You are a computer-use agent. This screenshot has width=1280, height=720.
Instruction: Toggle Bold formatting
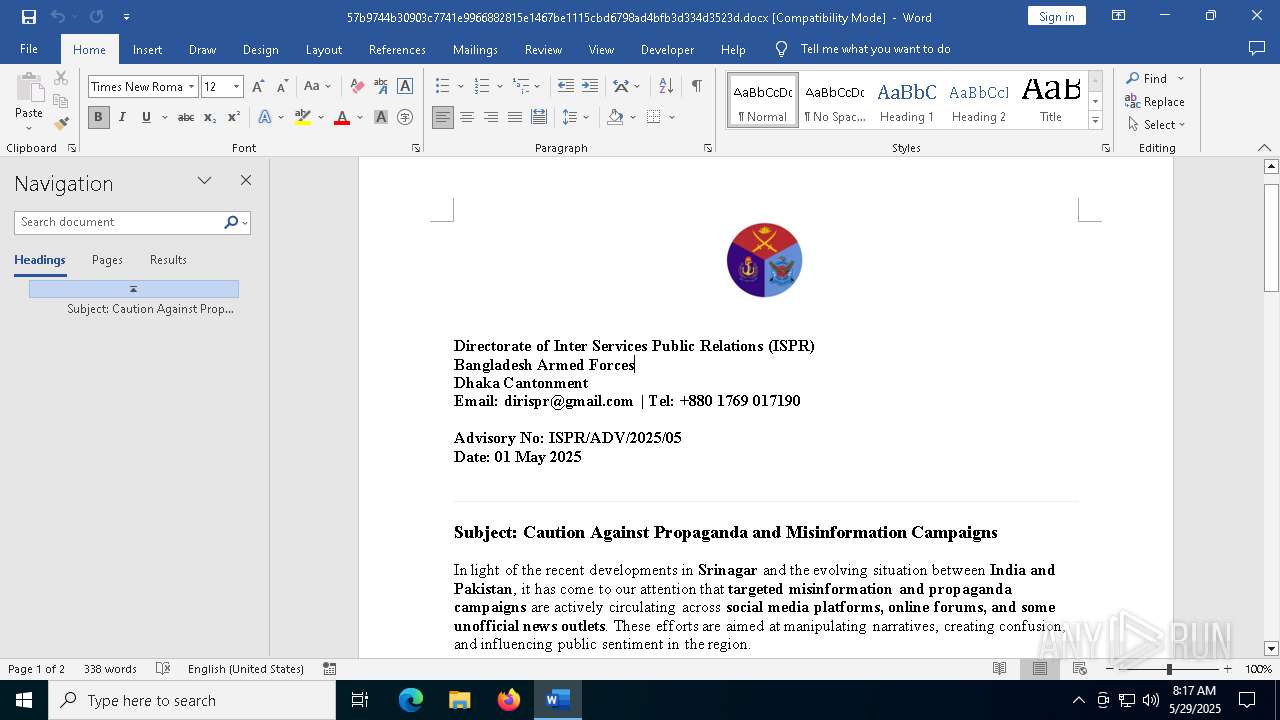[x=98, y=118]
